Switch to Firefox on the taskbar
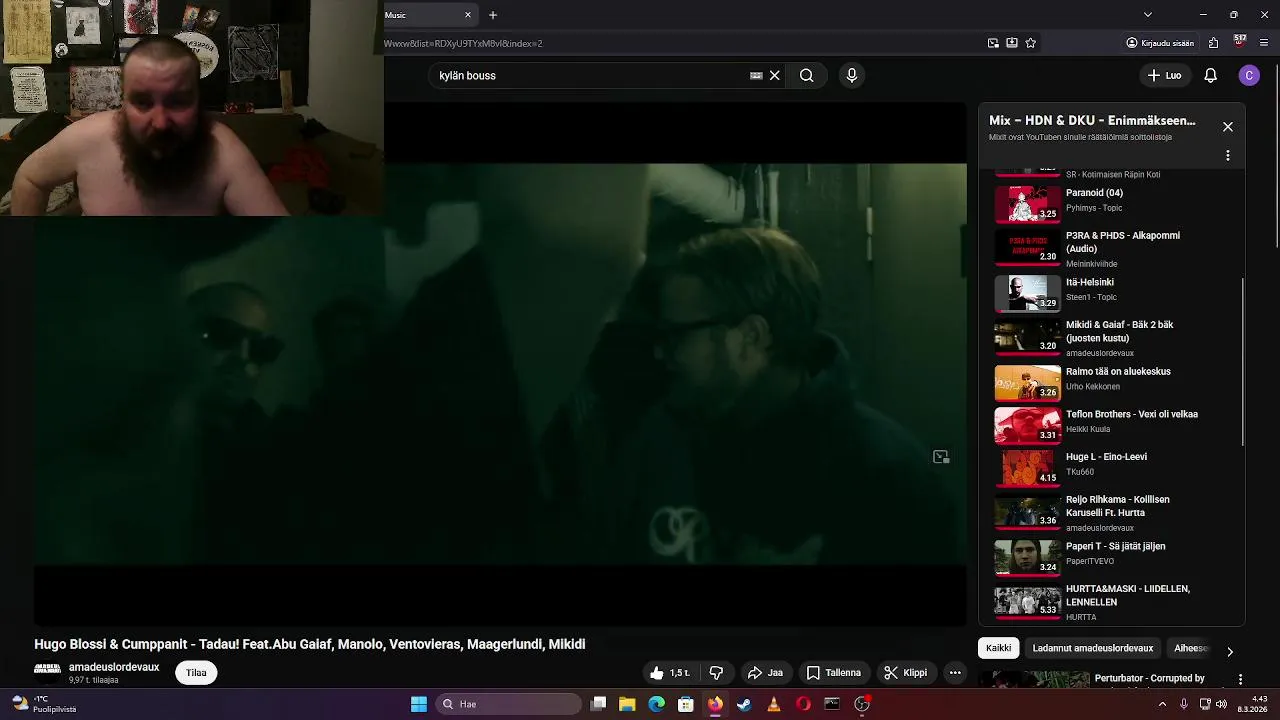 coord(715,704)
